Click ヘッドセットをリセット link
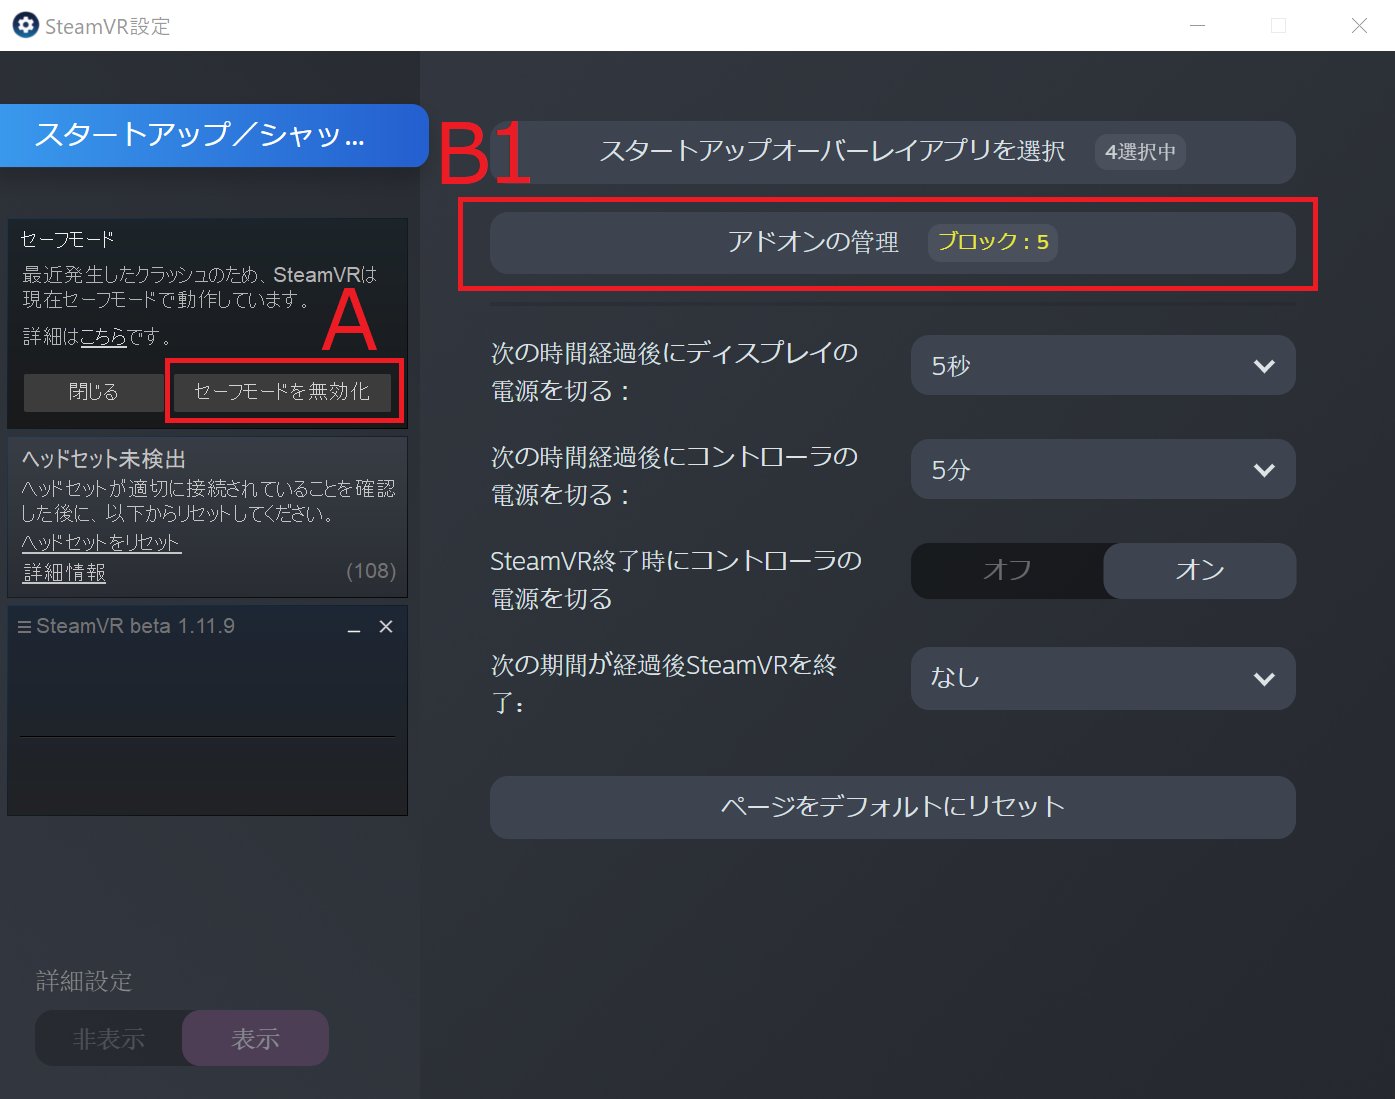 pyautogui.click(x=101, y=542)
